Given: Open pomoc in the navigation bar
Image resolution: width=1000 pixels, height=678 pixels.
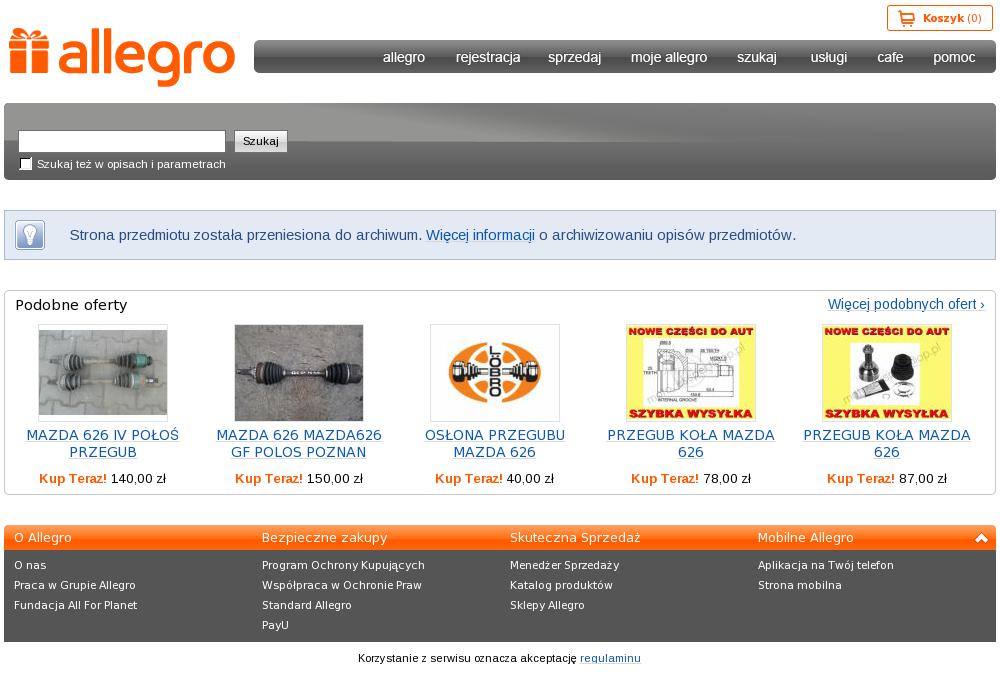Looking at the screenshot, I should 954,57.
